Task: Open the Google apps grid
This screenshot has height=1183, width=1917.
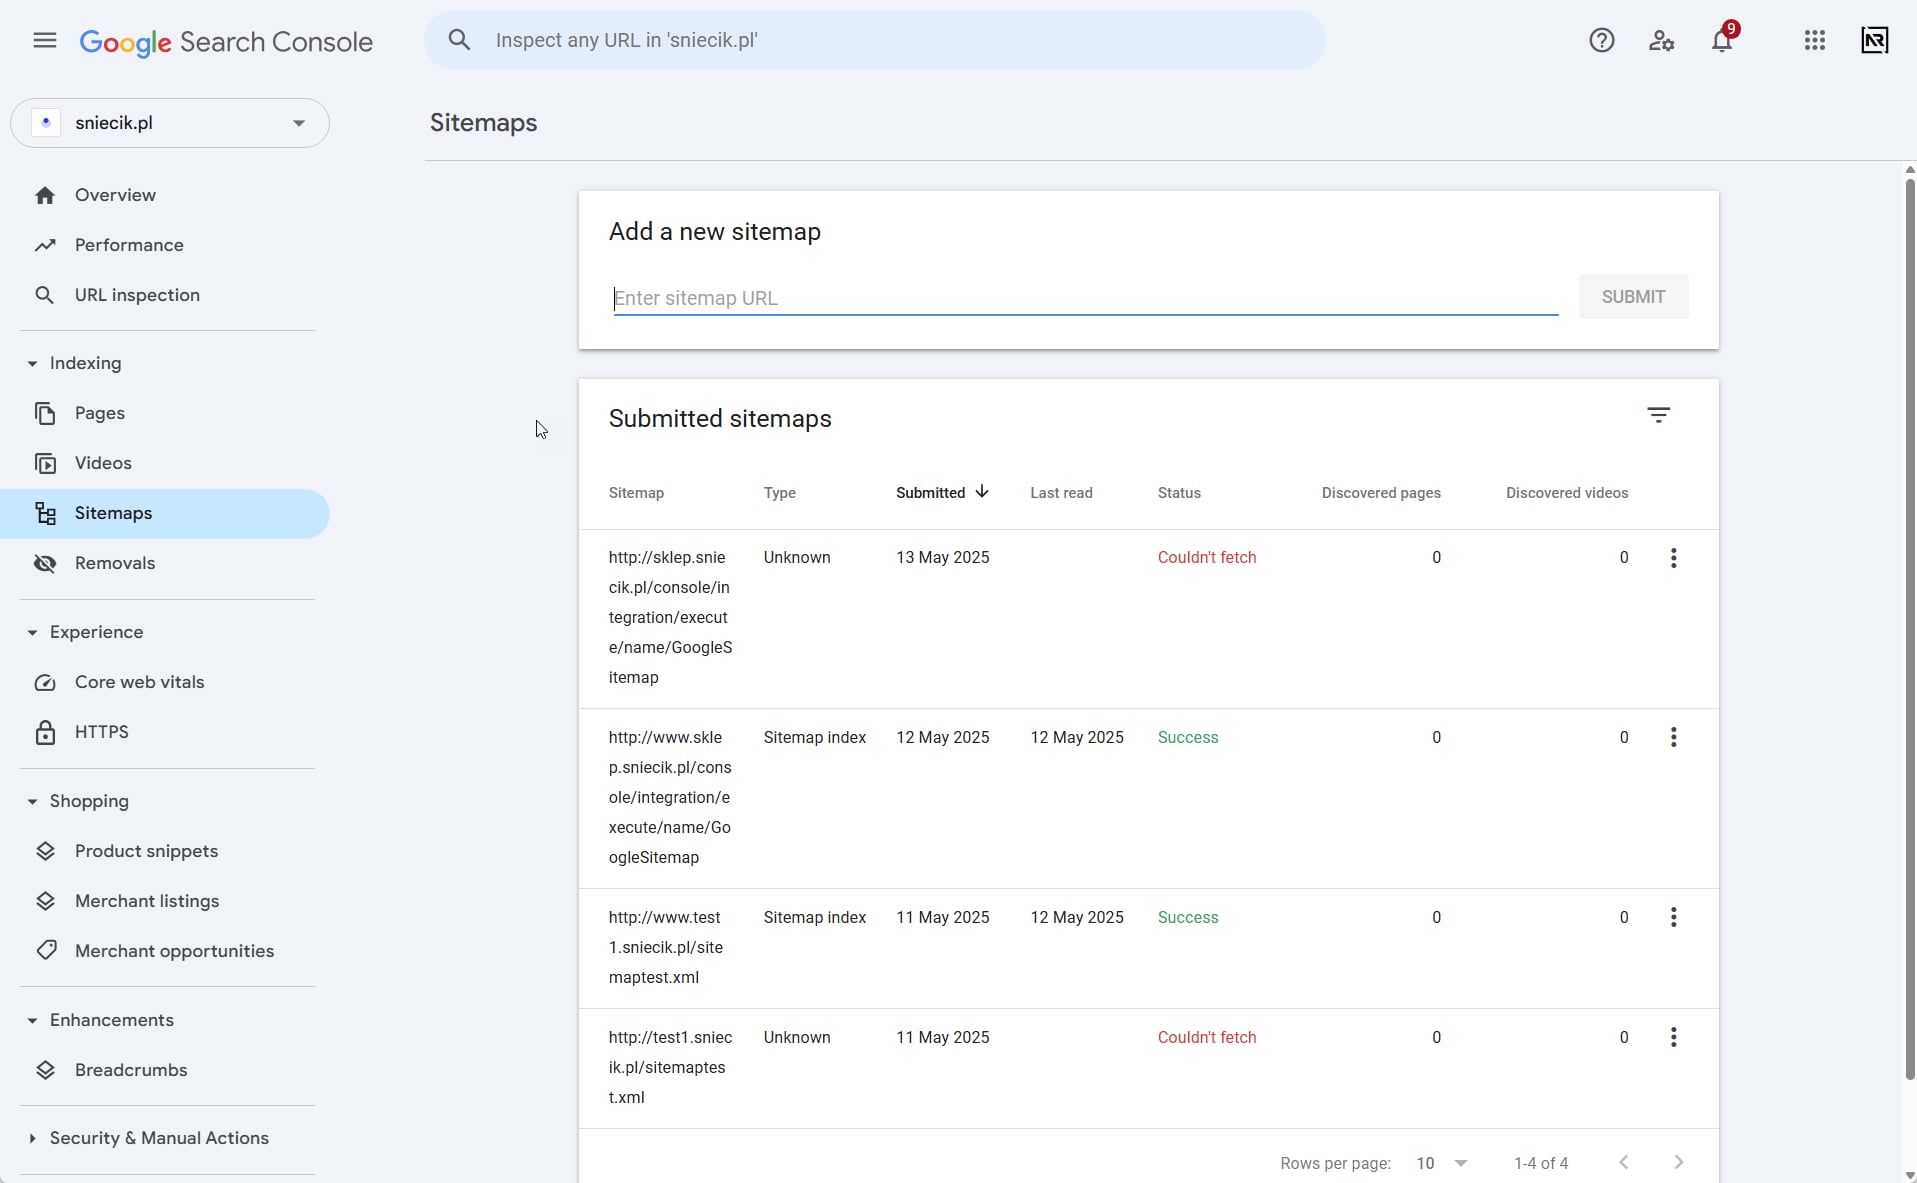Action: [1815, 41]
